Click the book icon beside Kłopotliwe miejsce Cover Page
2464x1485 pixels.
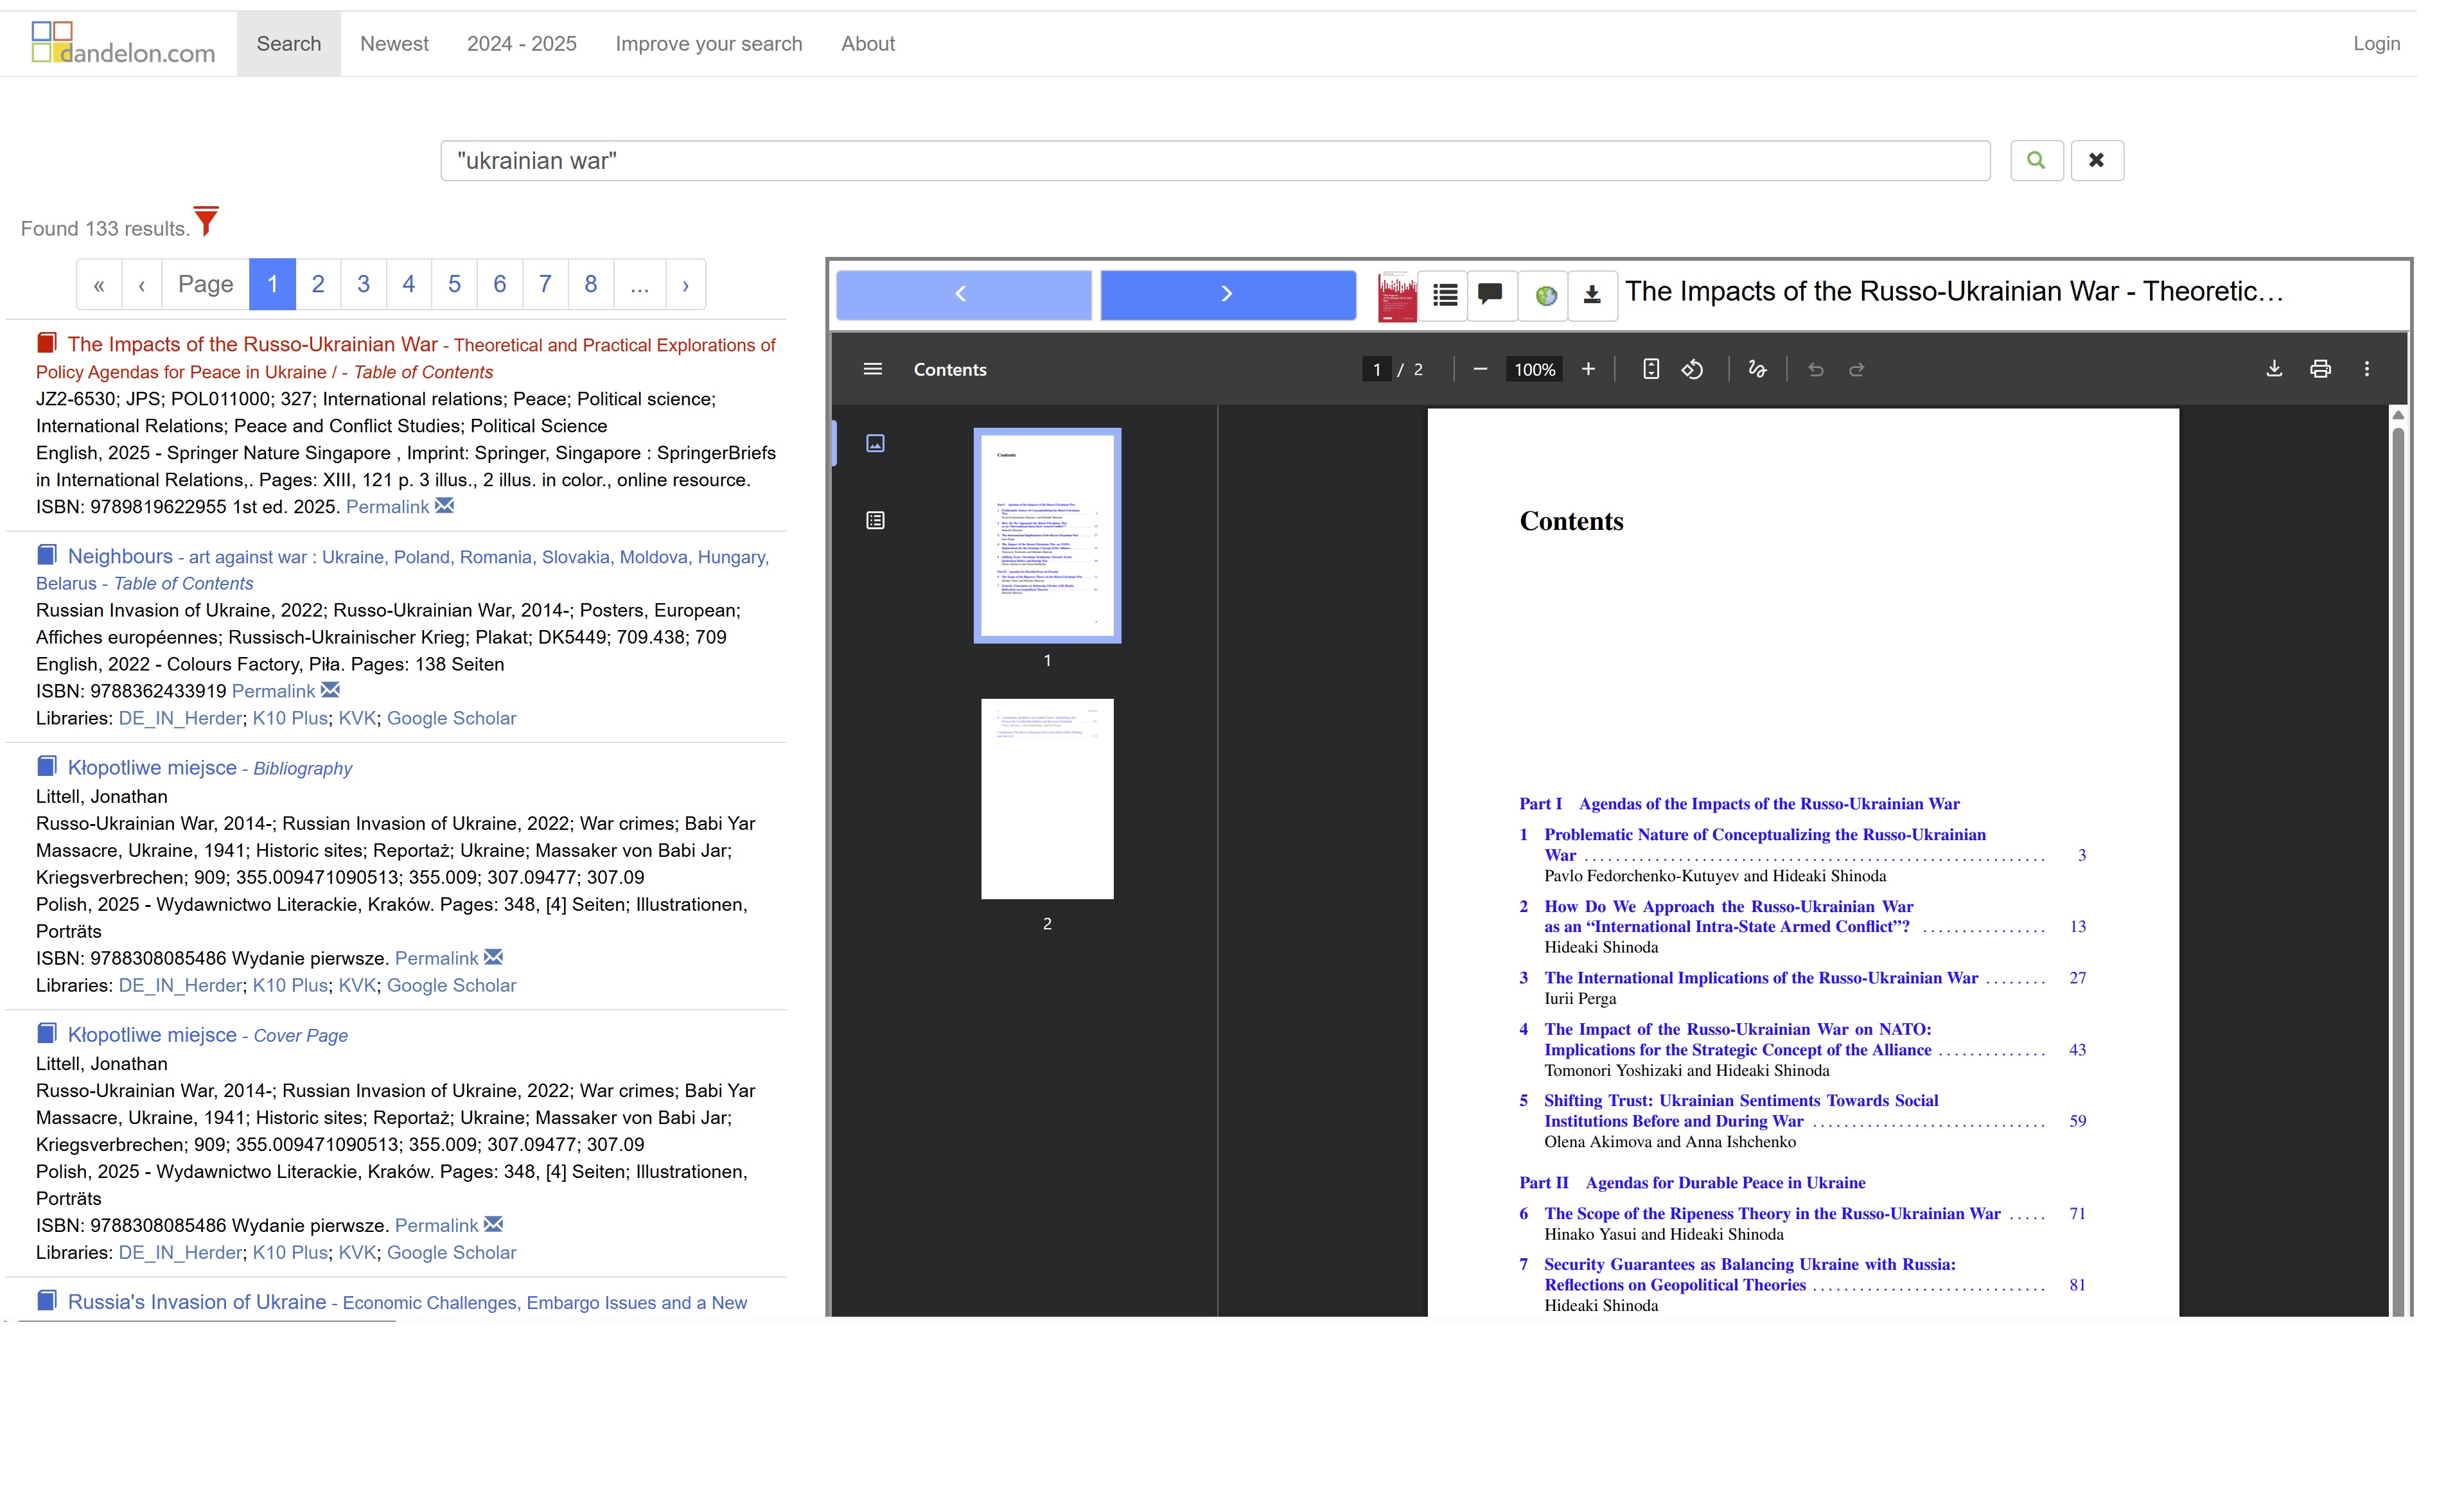(46, 1033)
